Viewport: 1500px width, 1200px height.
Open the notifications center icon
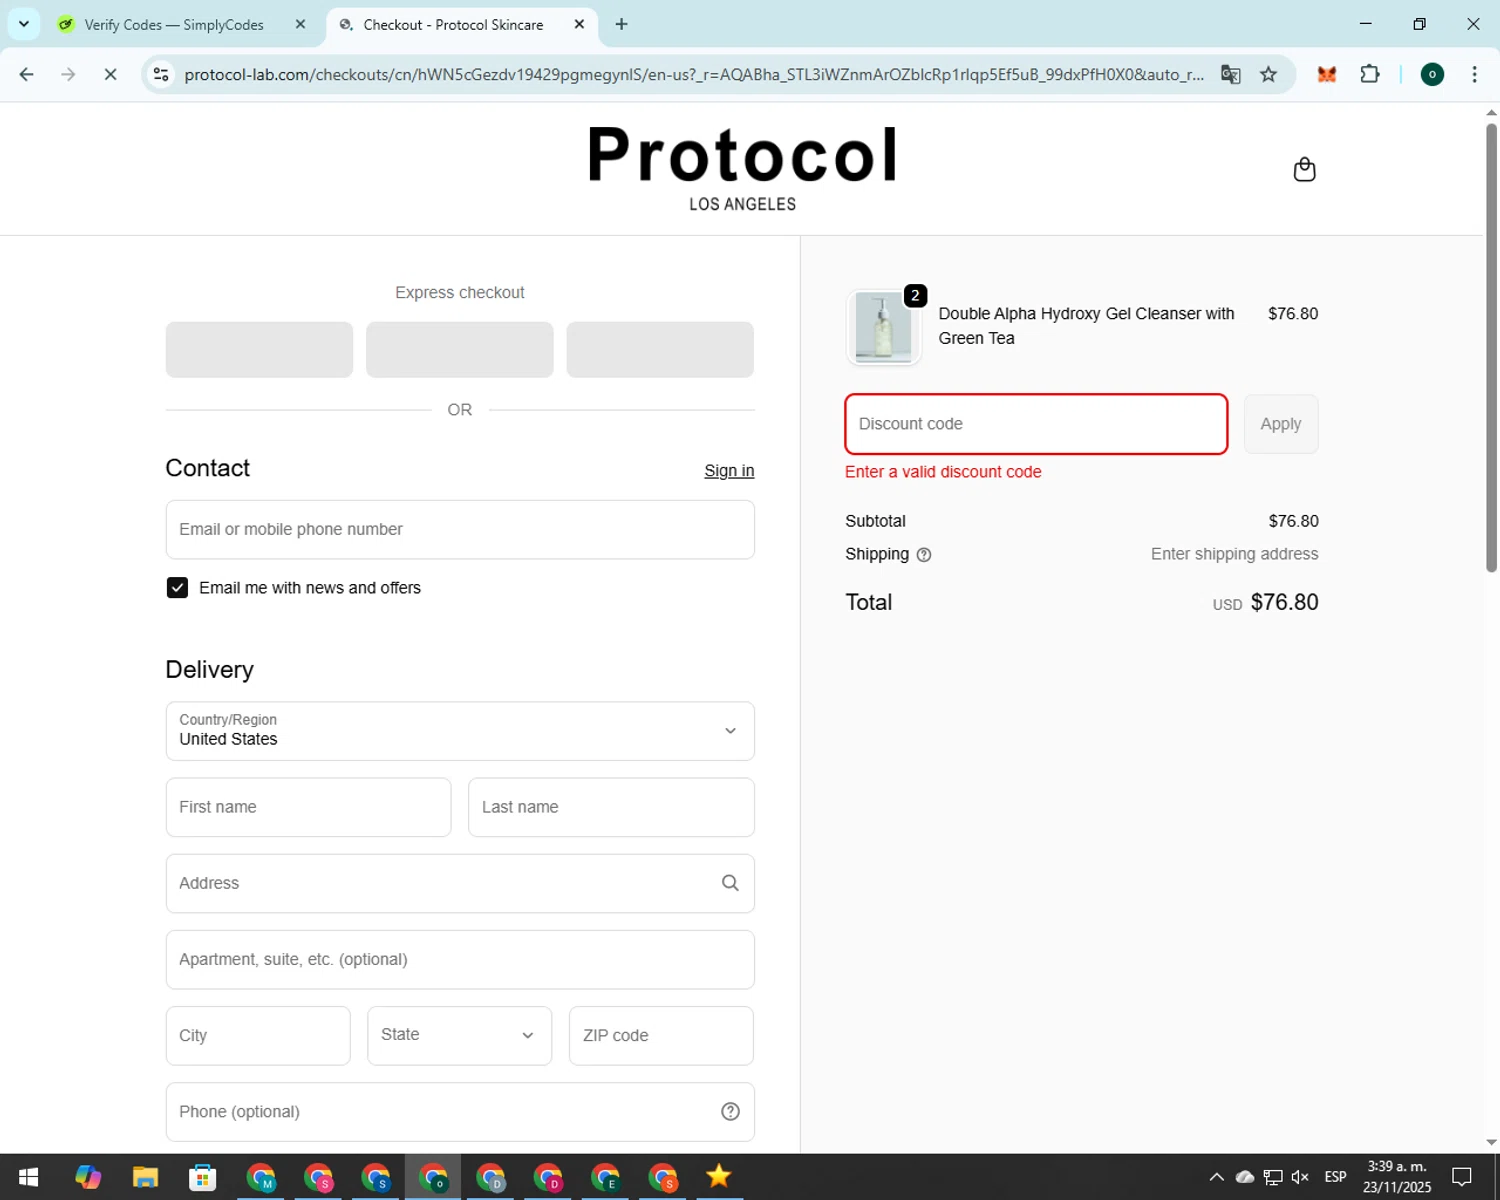point(1462,1177)
